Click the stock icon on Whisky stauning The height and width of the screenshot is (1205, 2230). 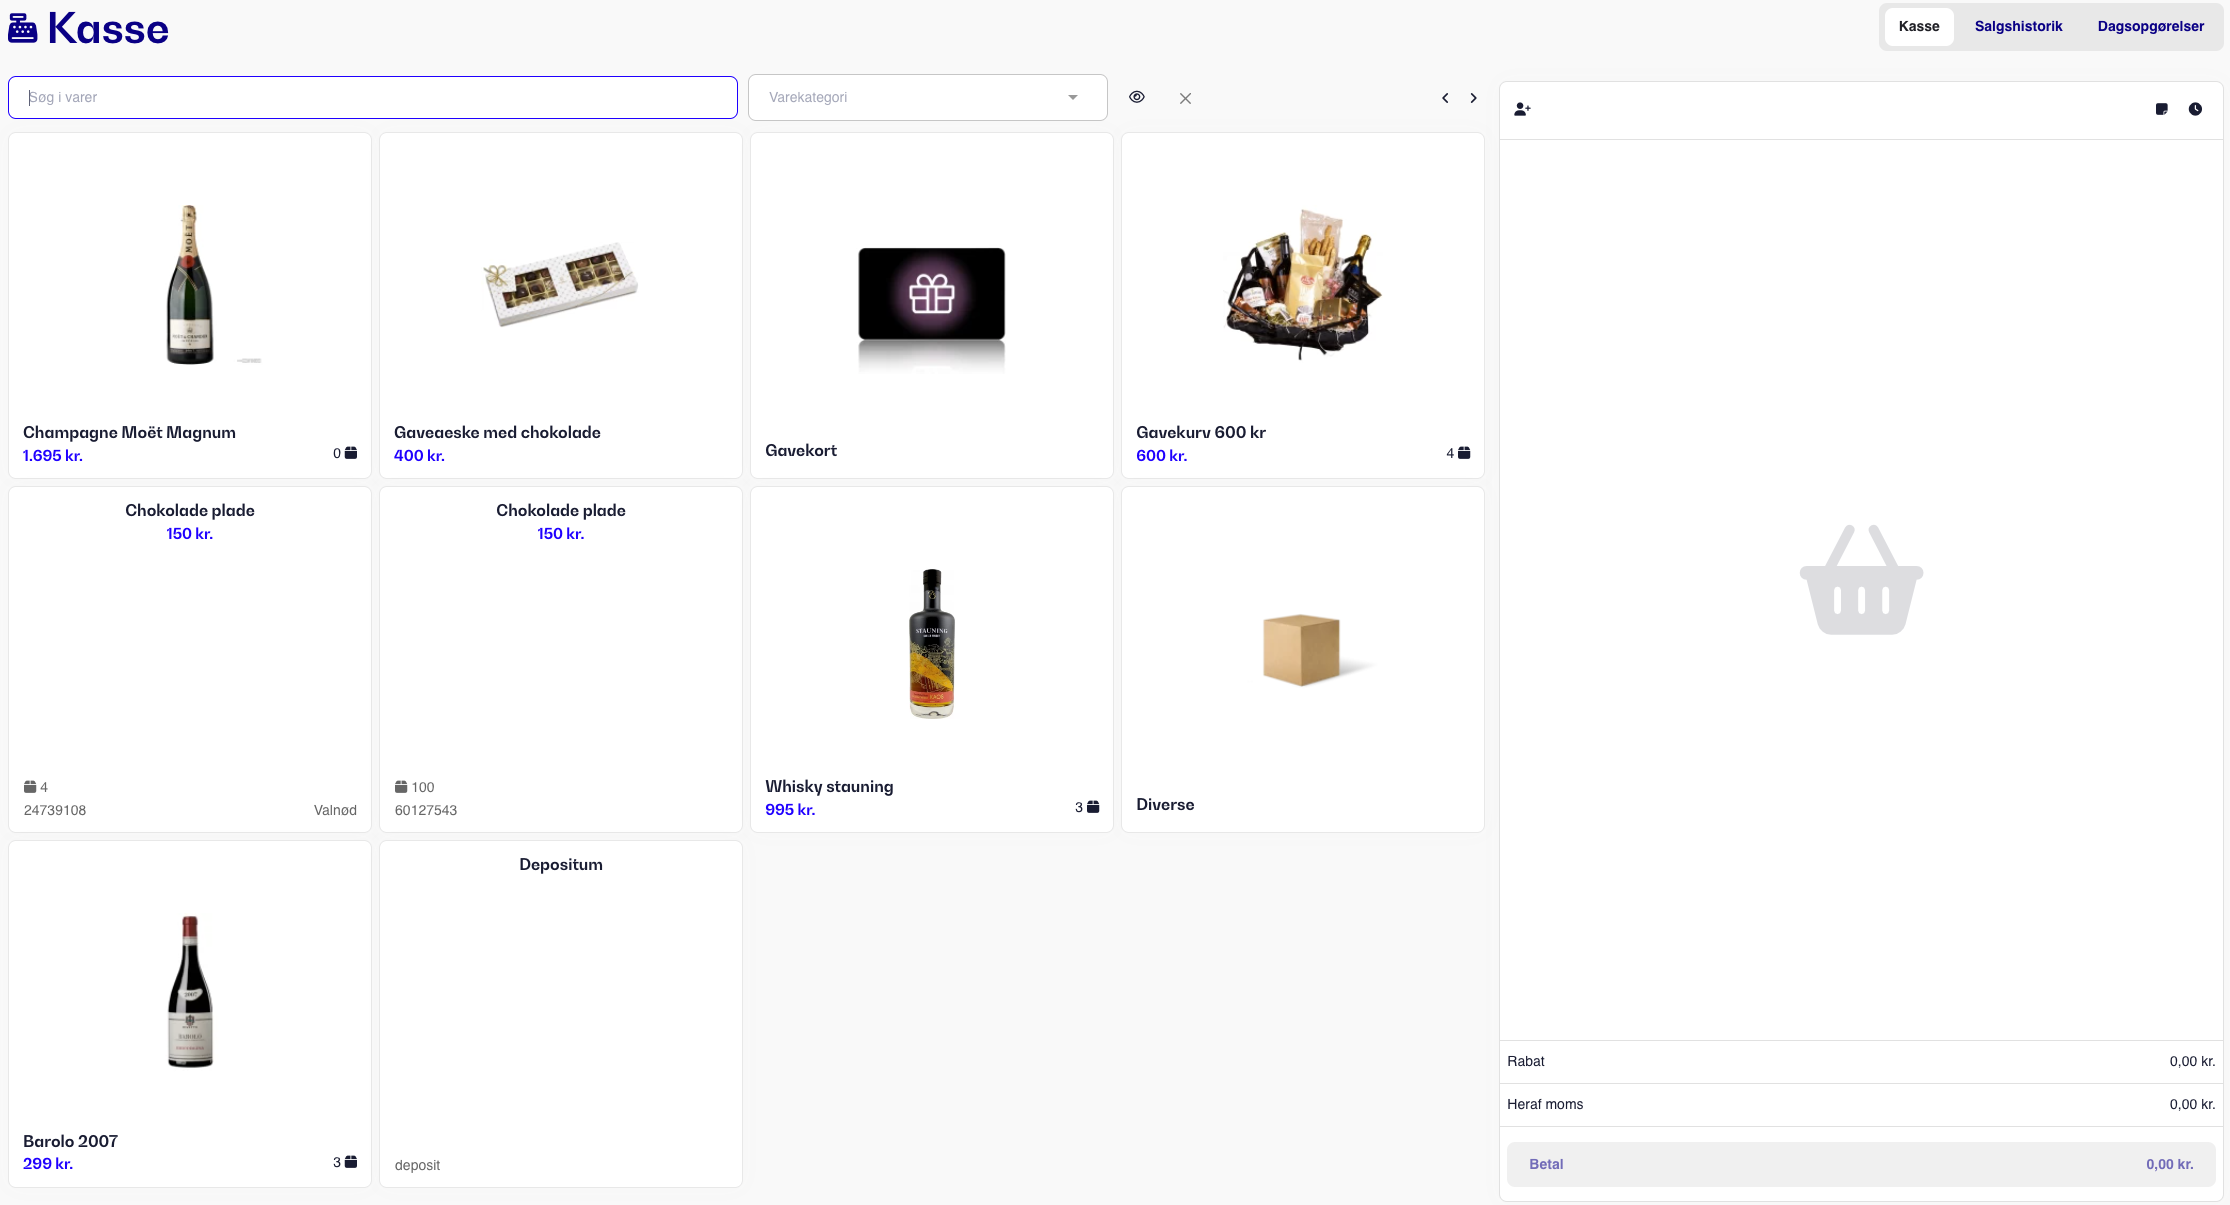click(x=1093, y=807)
